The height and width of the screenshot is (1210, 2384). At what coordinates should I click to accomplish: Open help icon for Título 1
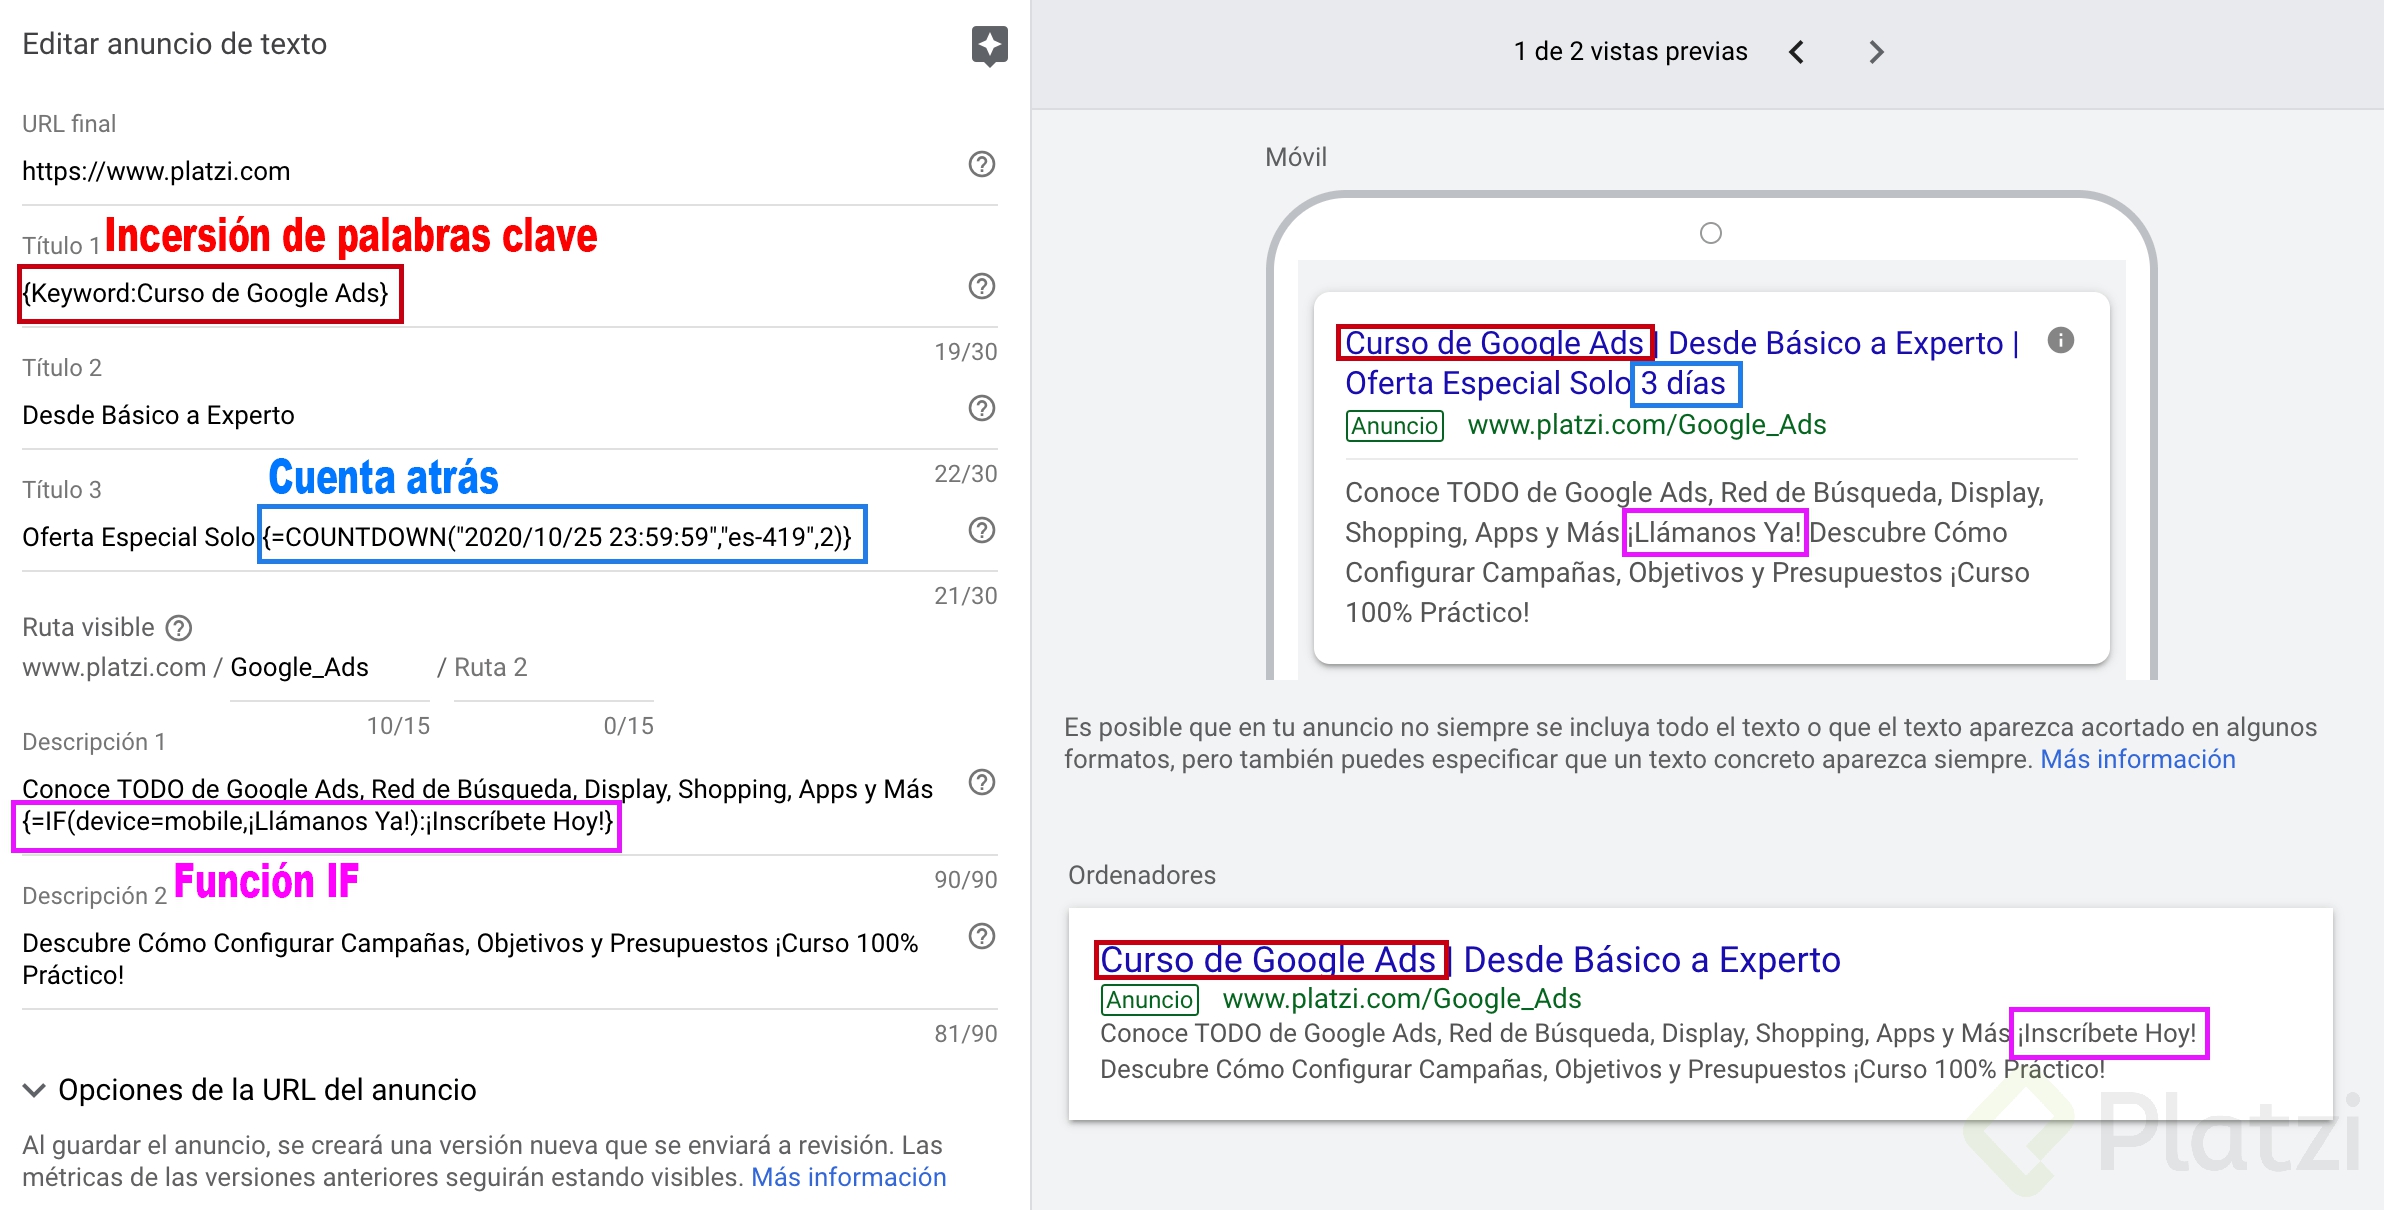982,286
